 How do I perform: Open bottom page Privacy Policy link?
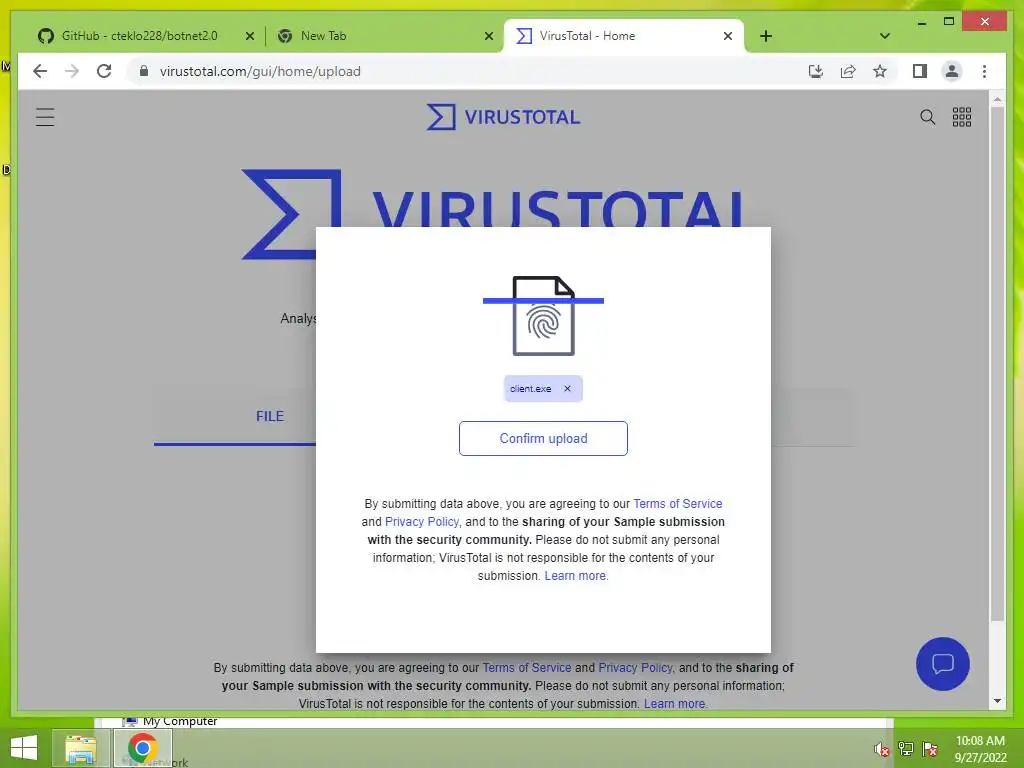tap(635, 667)
